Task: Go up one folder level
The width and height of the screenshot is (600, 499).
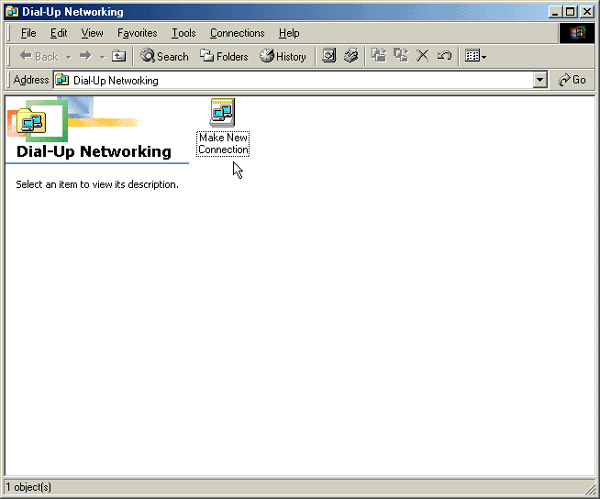Action: [119, 57]
